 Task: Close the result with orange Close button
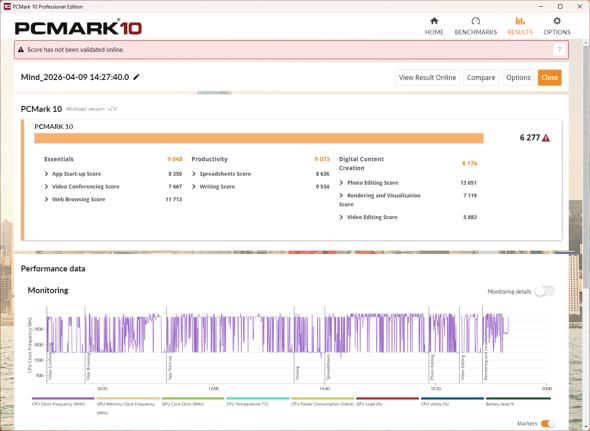pos(549,78)
